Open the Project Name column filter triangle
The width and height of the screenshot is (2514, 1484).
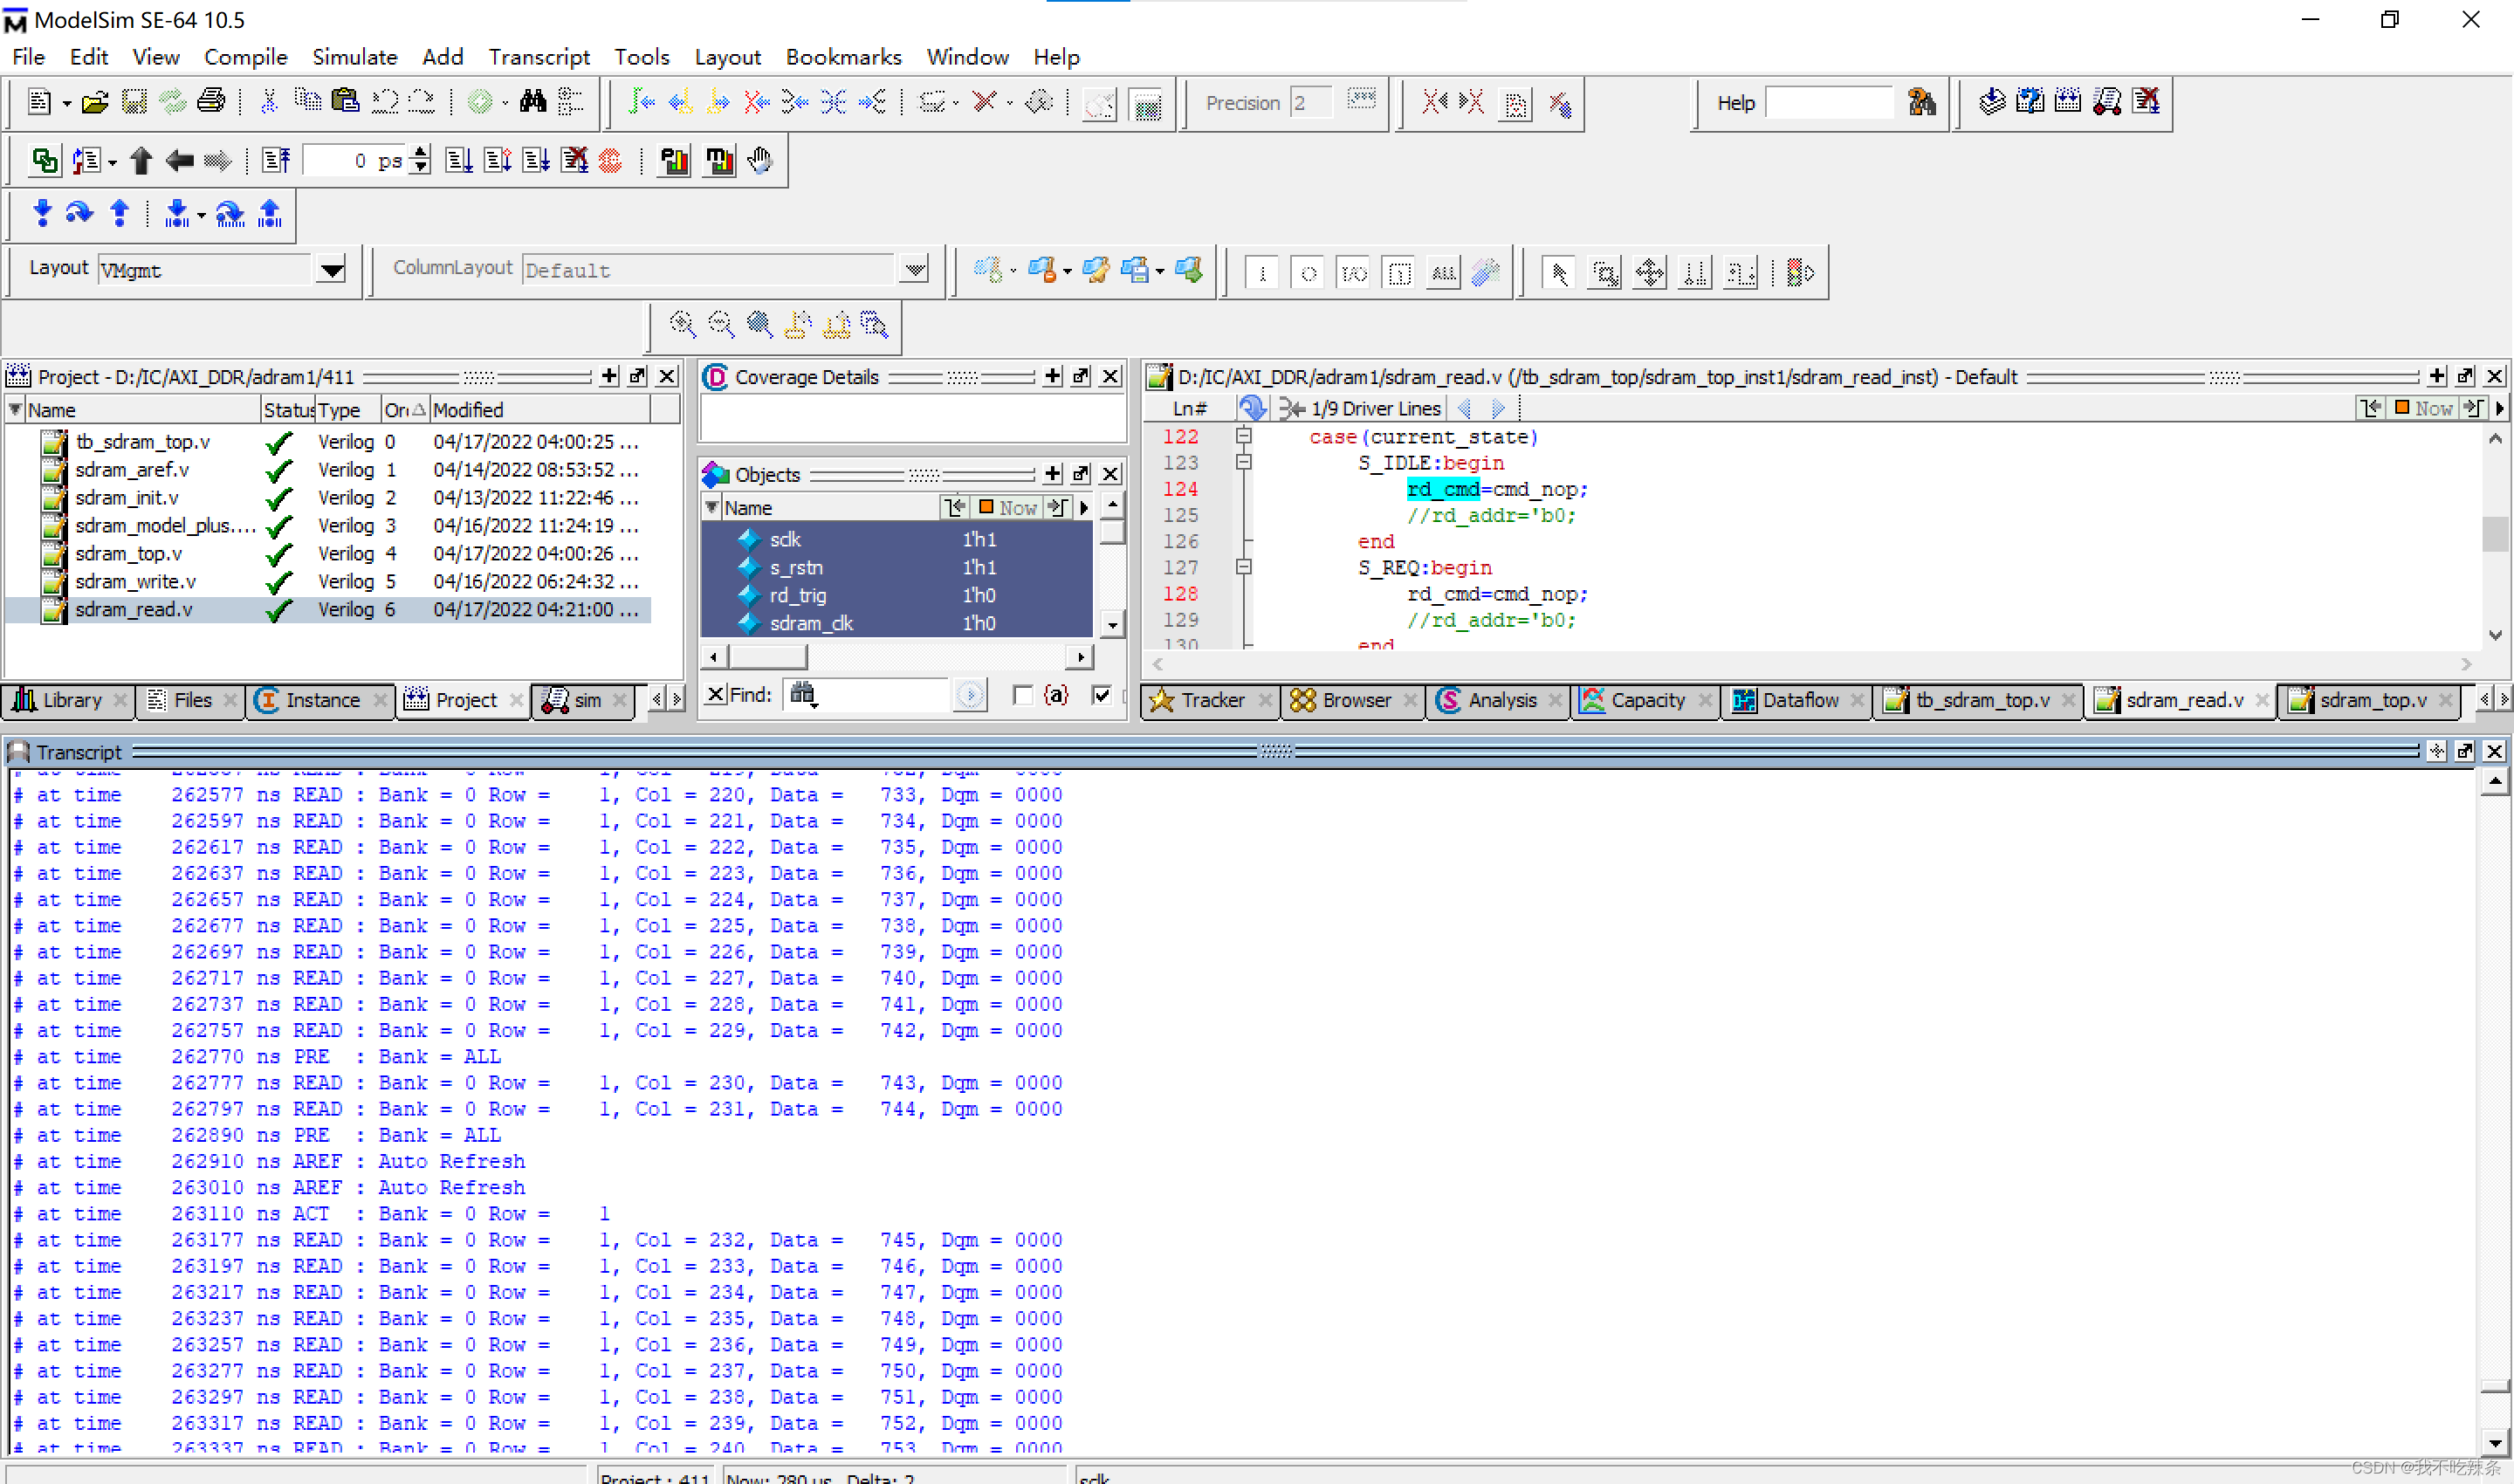(x=15, y=409)
